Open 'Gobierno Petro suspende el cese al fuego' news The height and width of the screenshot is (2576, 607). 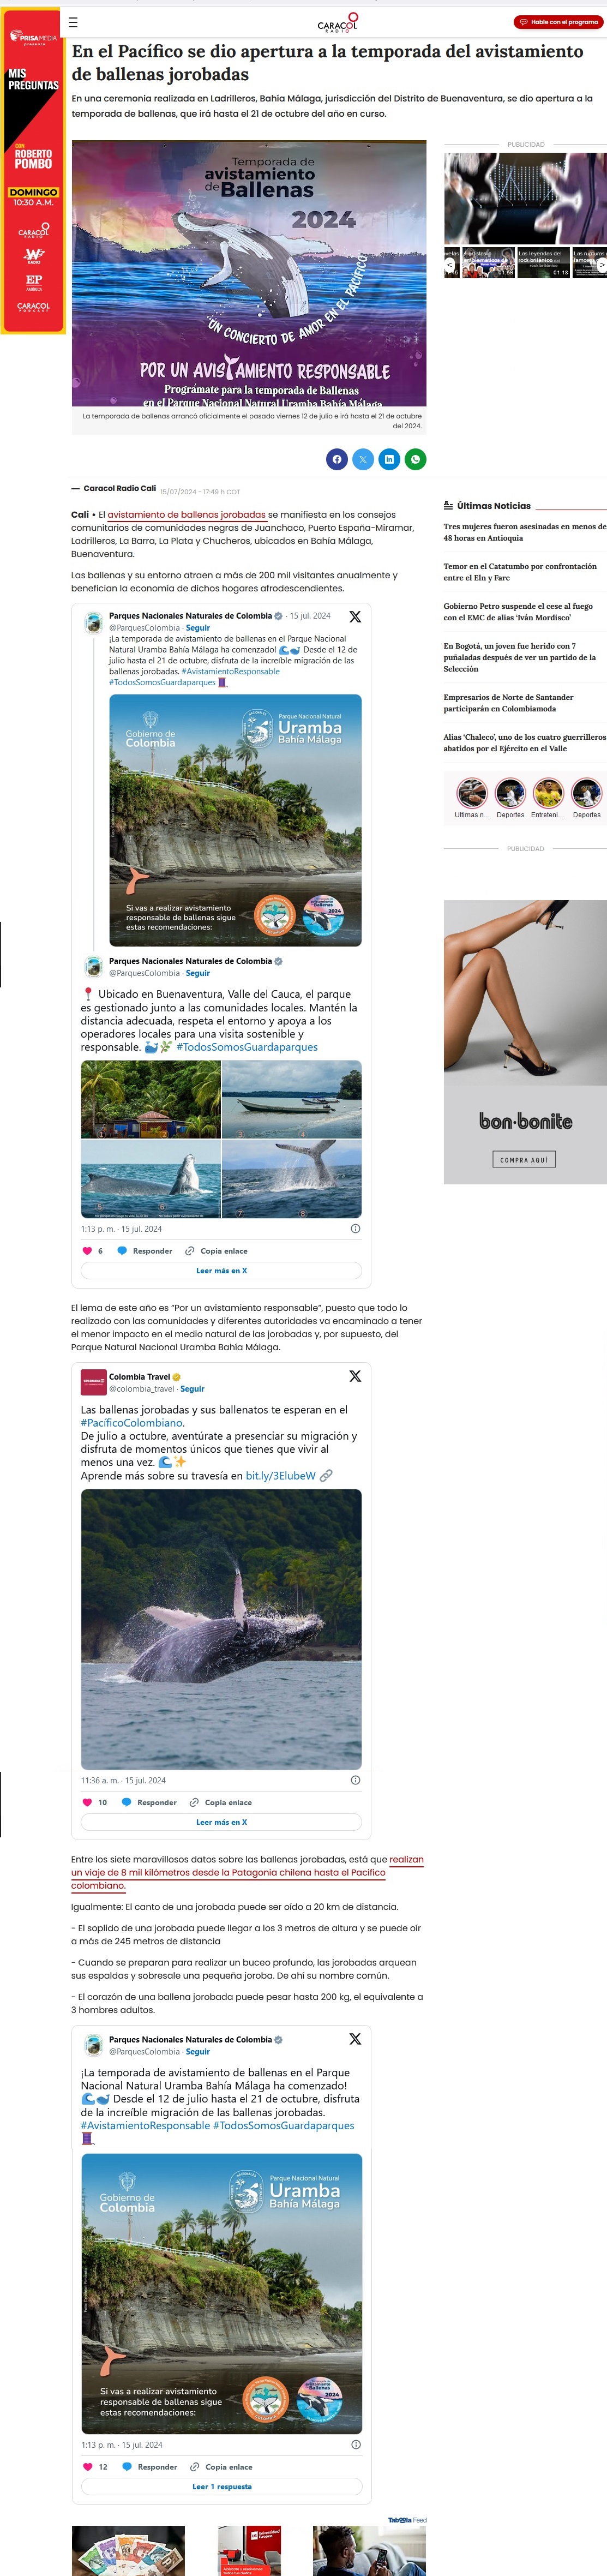click(x=518, y=611)
